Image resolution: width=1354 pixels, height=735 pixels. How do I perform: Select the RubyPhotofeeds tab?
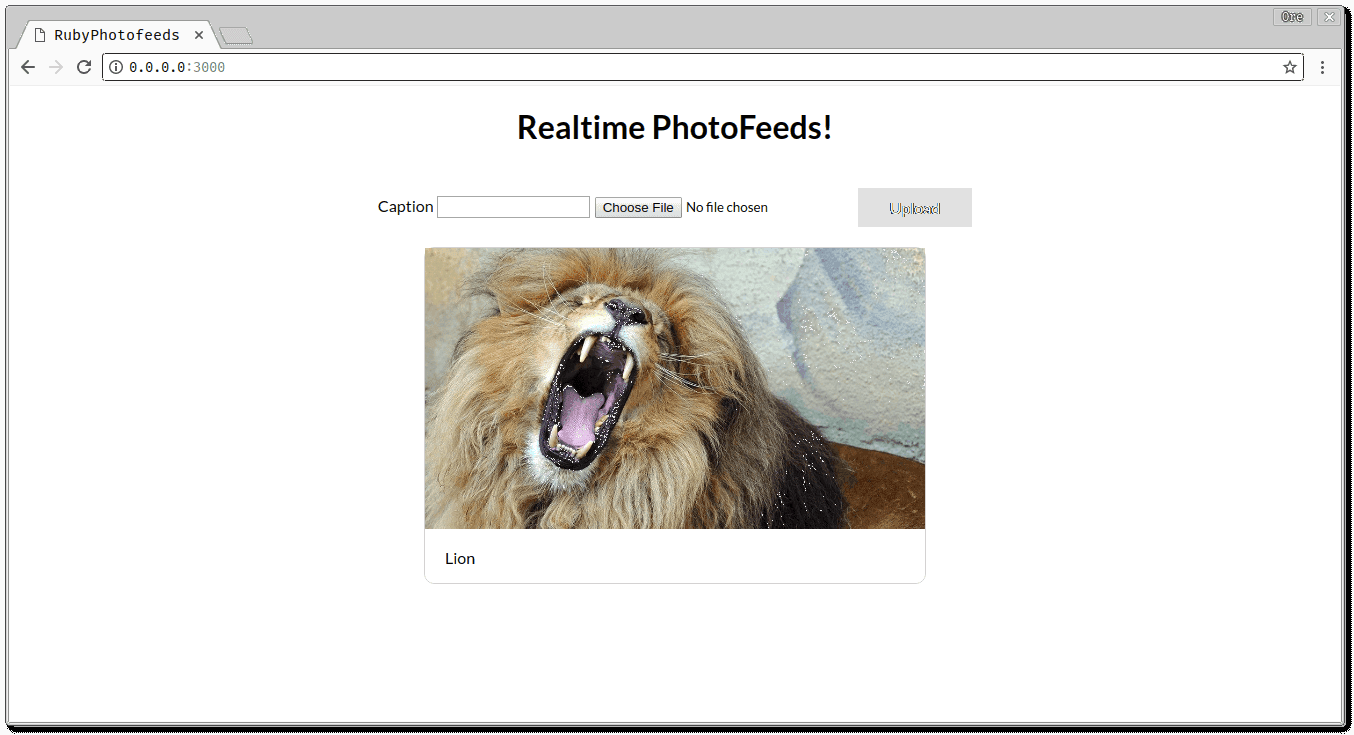117,35
